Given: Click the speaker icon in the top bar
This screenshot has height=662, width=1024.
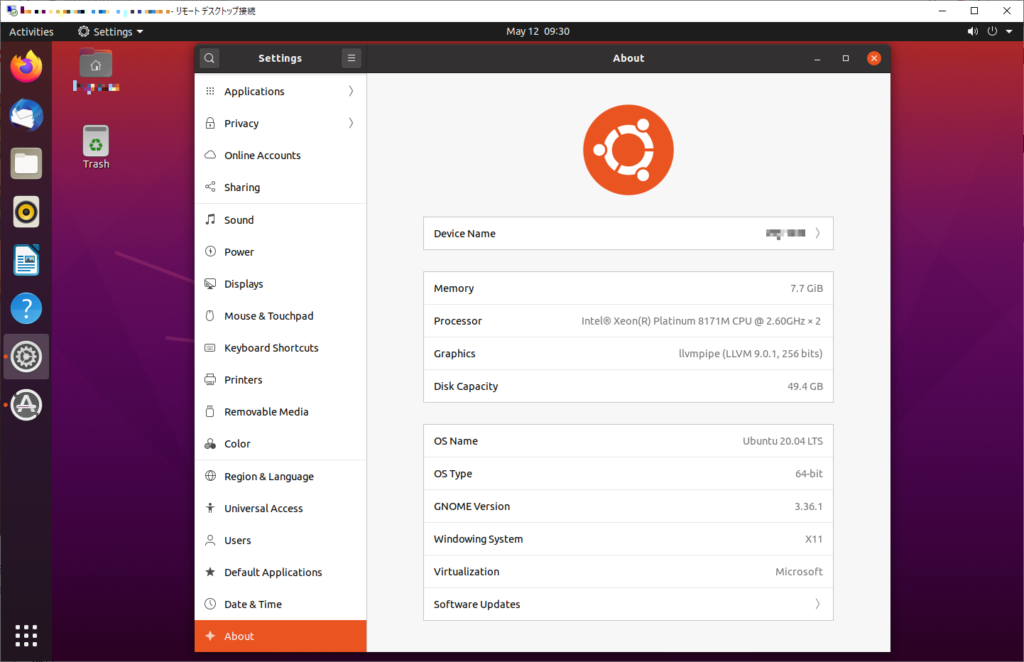Looking at the screenshot, I should coord(971,31).
